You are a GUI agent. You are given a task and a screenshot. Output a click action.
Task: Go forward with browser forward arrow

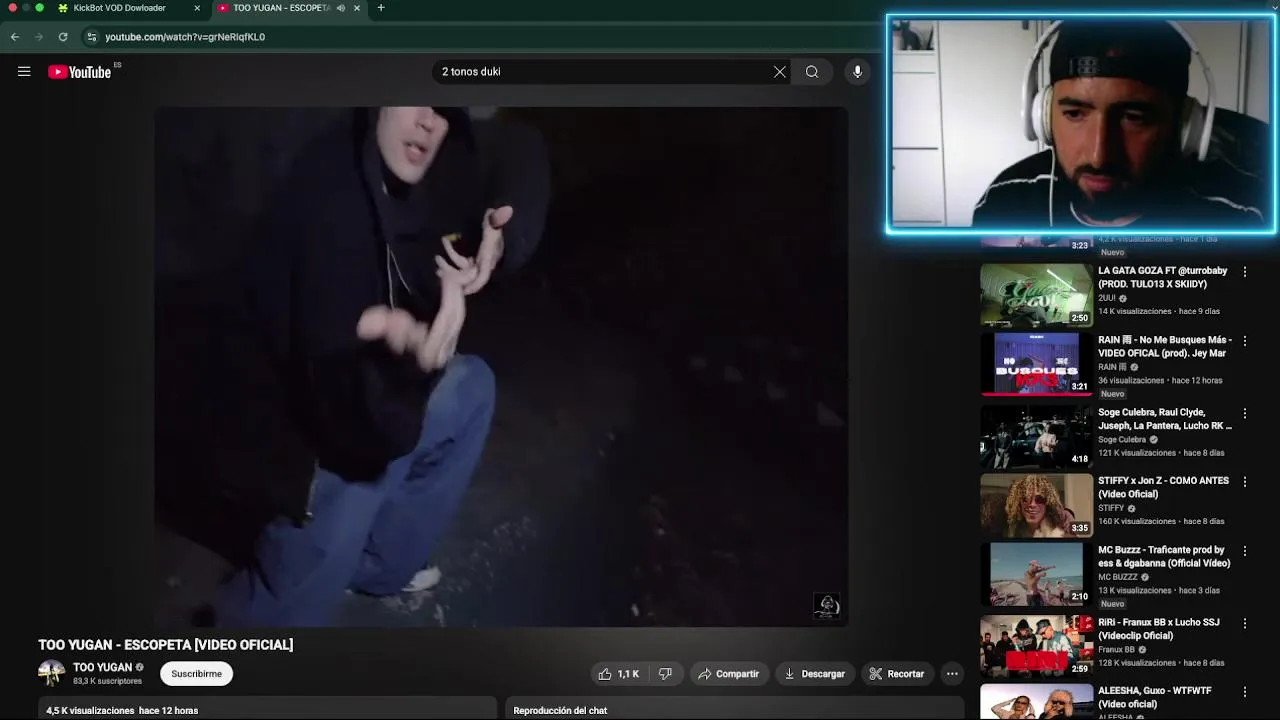click(39, 37)
